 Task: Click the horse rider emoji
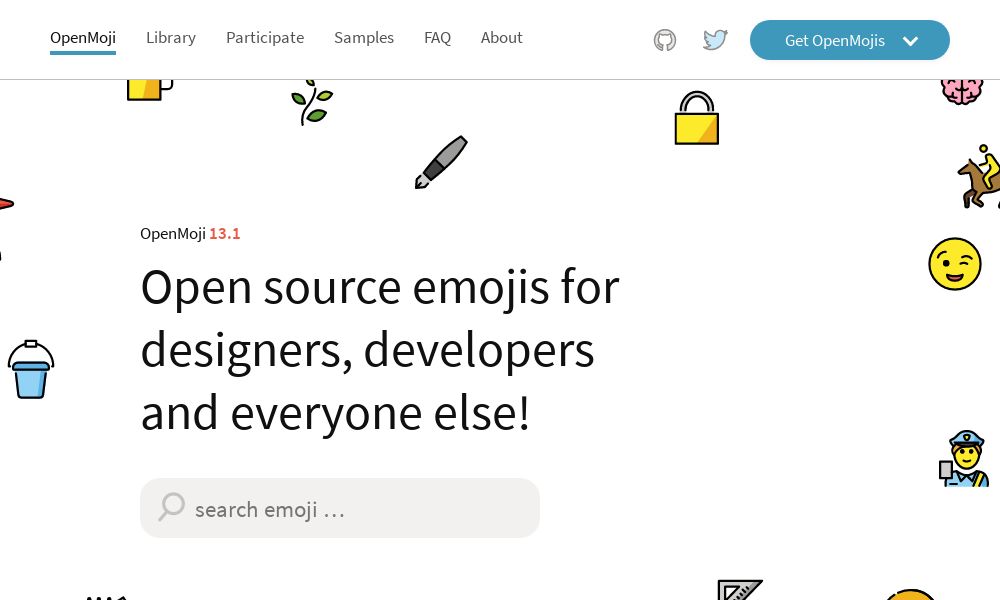pyautogui.click(x=979, y=177)
